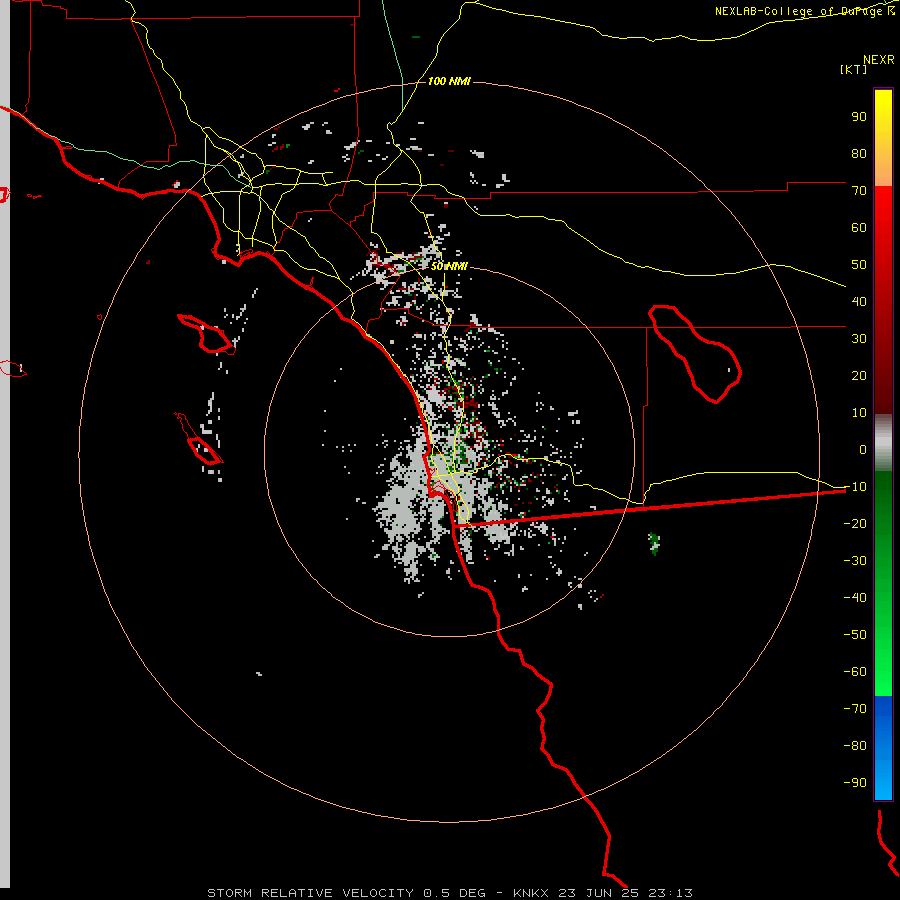The image size is (900, 900).
Task: Click the positive 90 knot scale label
Action: (859, 117)
